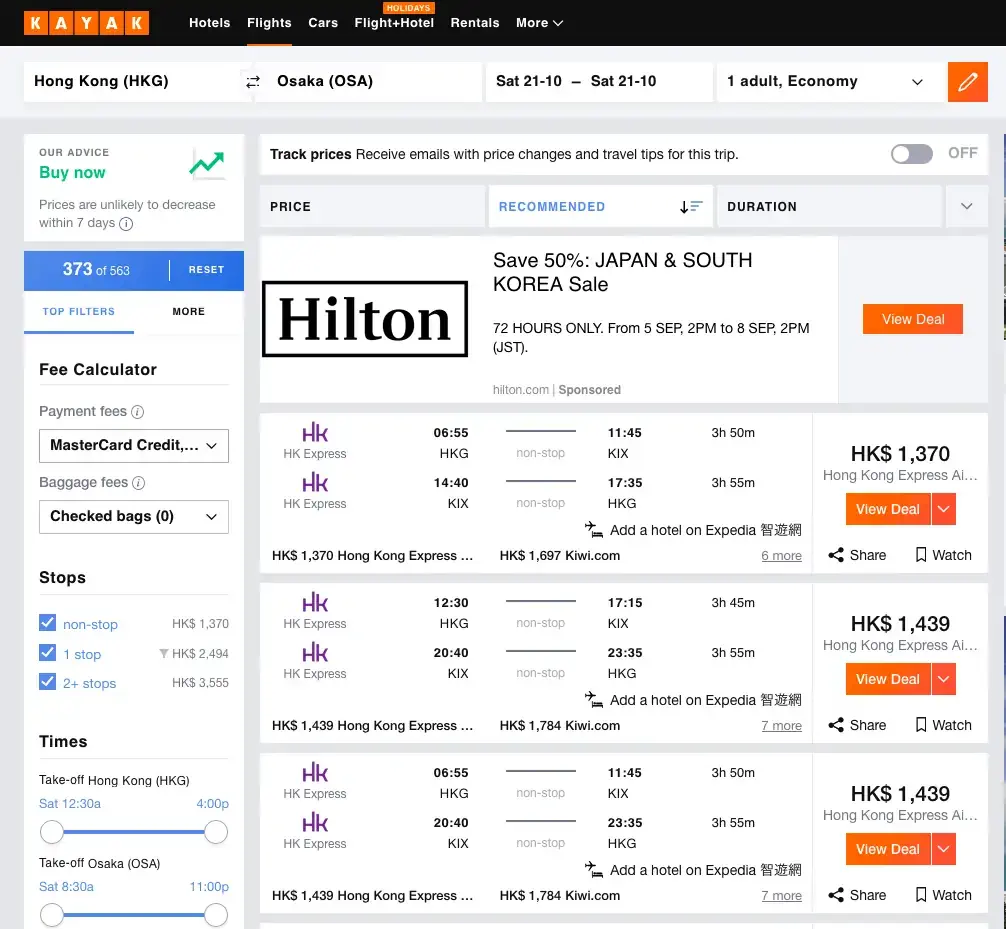The image size is (1006, 929).
Task: Click '7 more' link on 12:30 flight
Action: point(781,726)
